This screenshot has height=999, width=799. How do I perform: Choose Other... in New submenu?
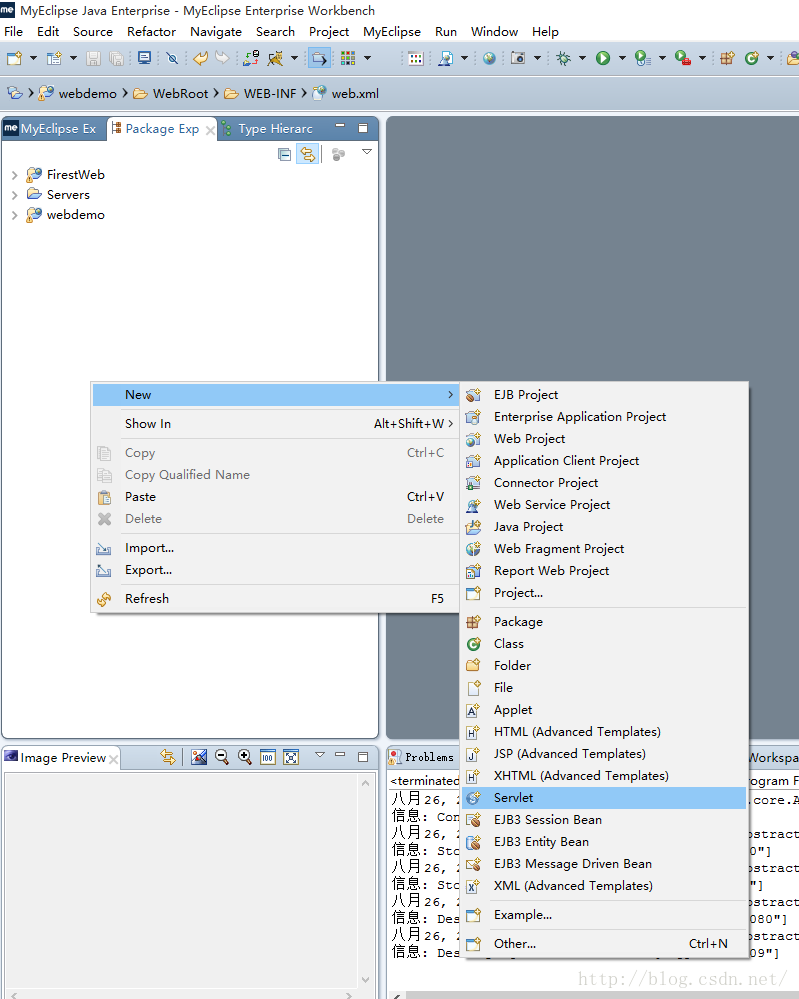coord(604,944)
